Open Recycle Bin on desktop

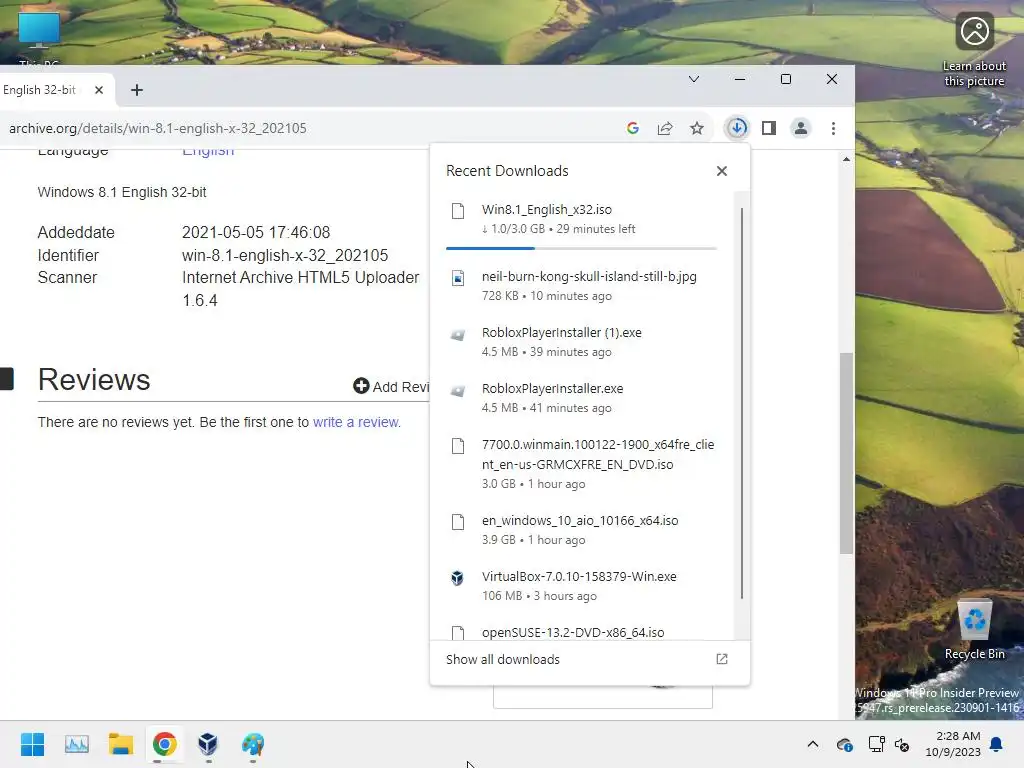974,630
